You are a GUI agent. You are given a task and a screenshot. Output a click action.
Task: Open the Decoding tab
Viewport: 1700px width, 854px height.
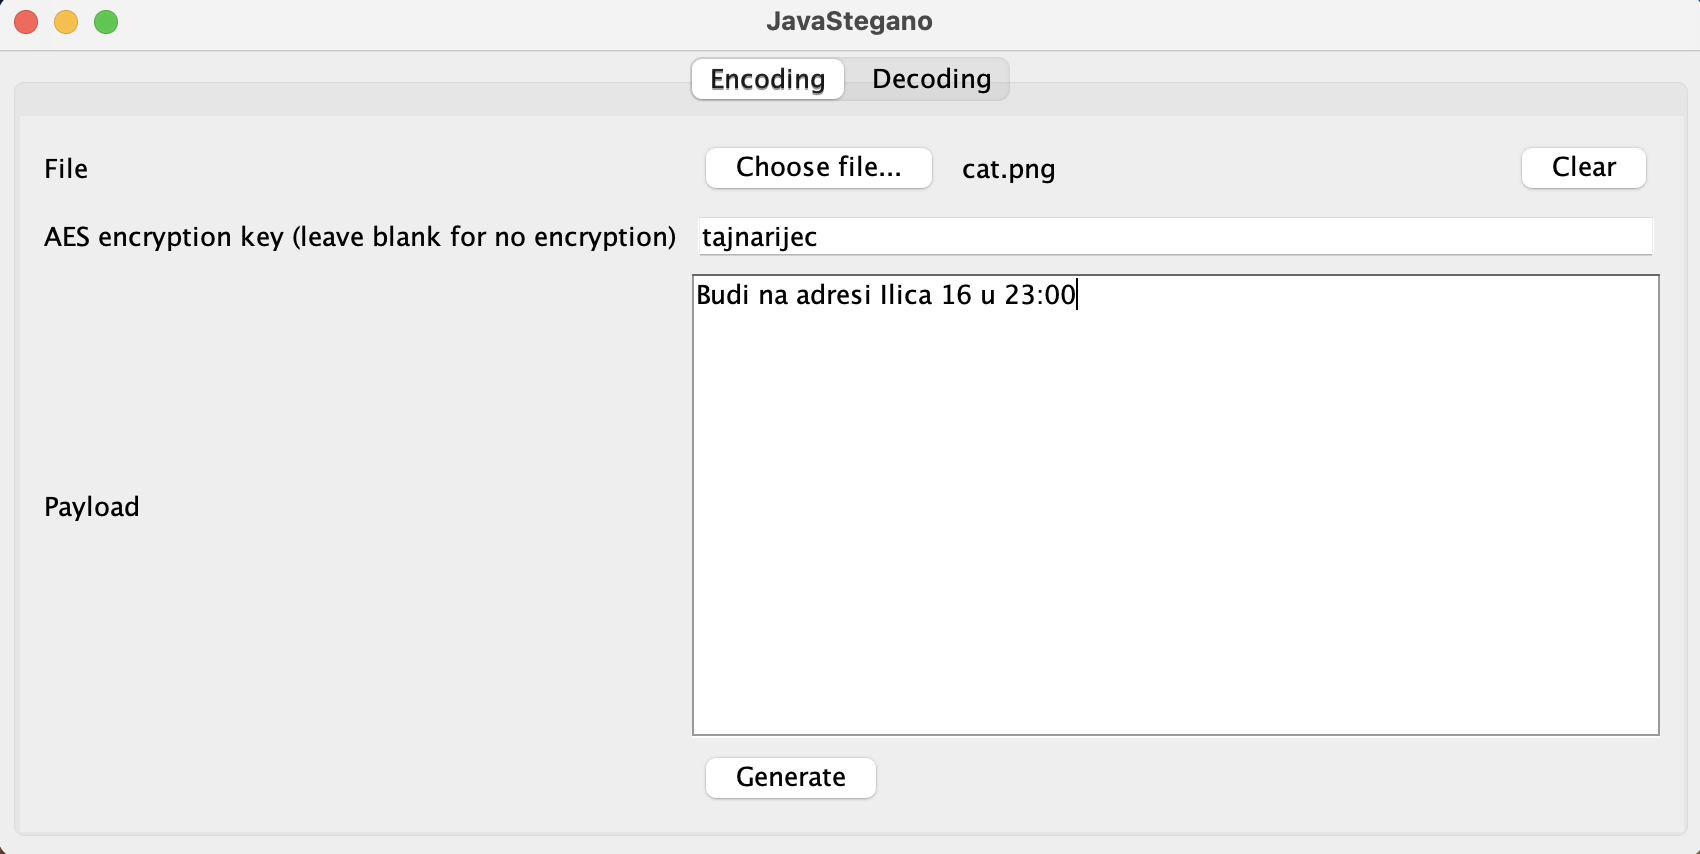[931, 79]
